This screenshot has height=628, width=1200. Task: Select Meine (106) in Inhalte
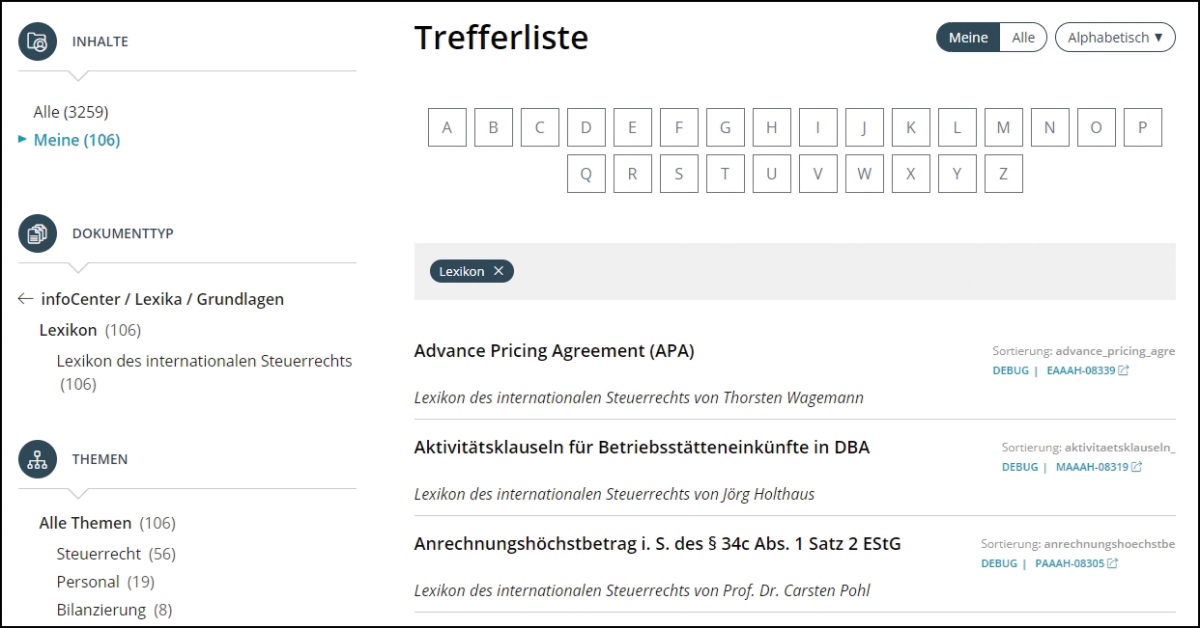click(77, 140)
